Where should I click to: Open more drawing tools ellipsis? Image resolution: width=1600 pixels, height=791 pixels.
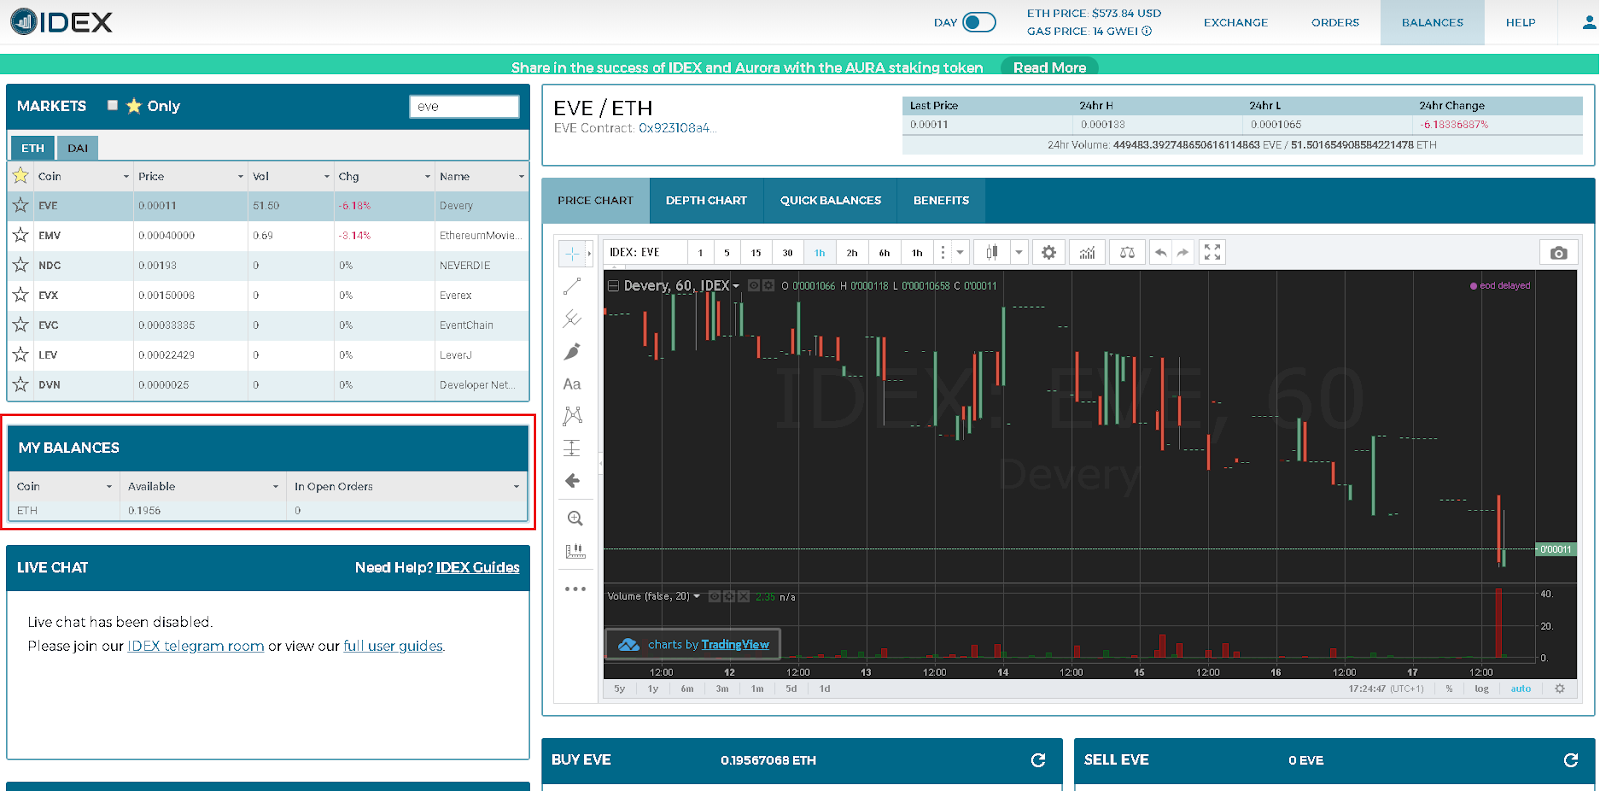(x=575, y=589)
